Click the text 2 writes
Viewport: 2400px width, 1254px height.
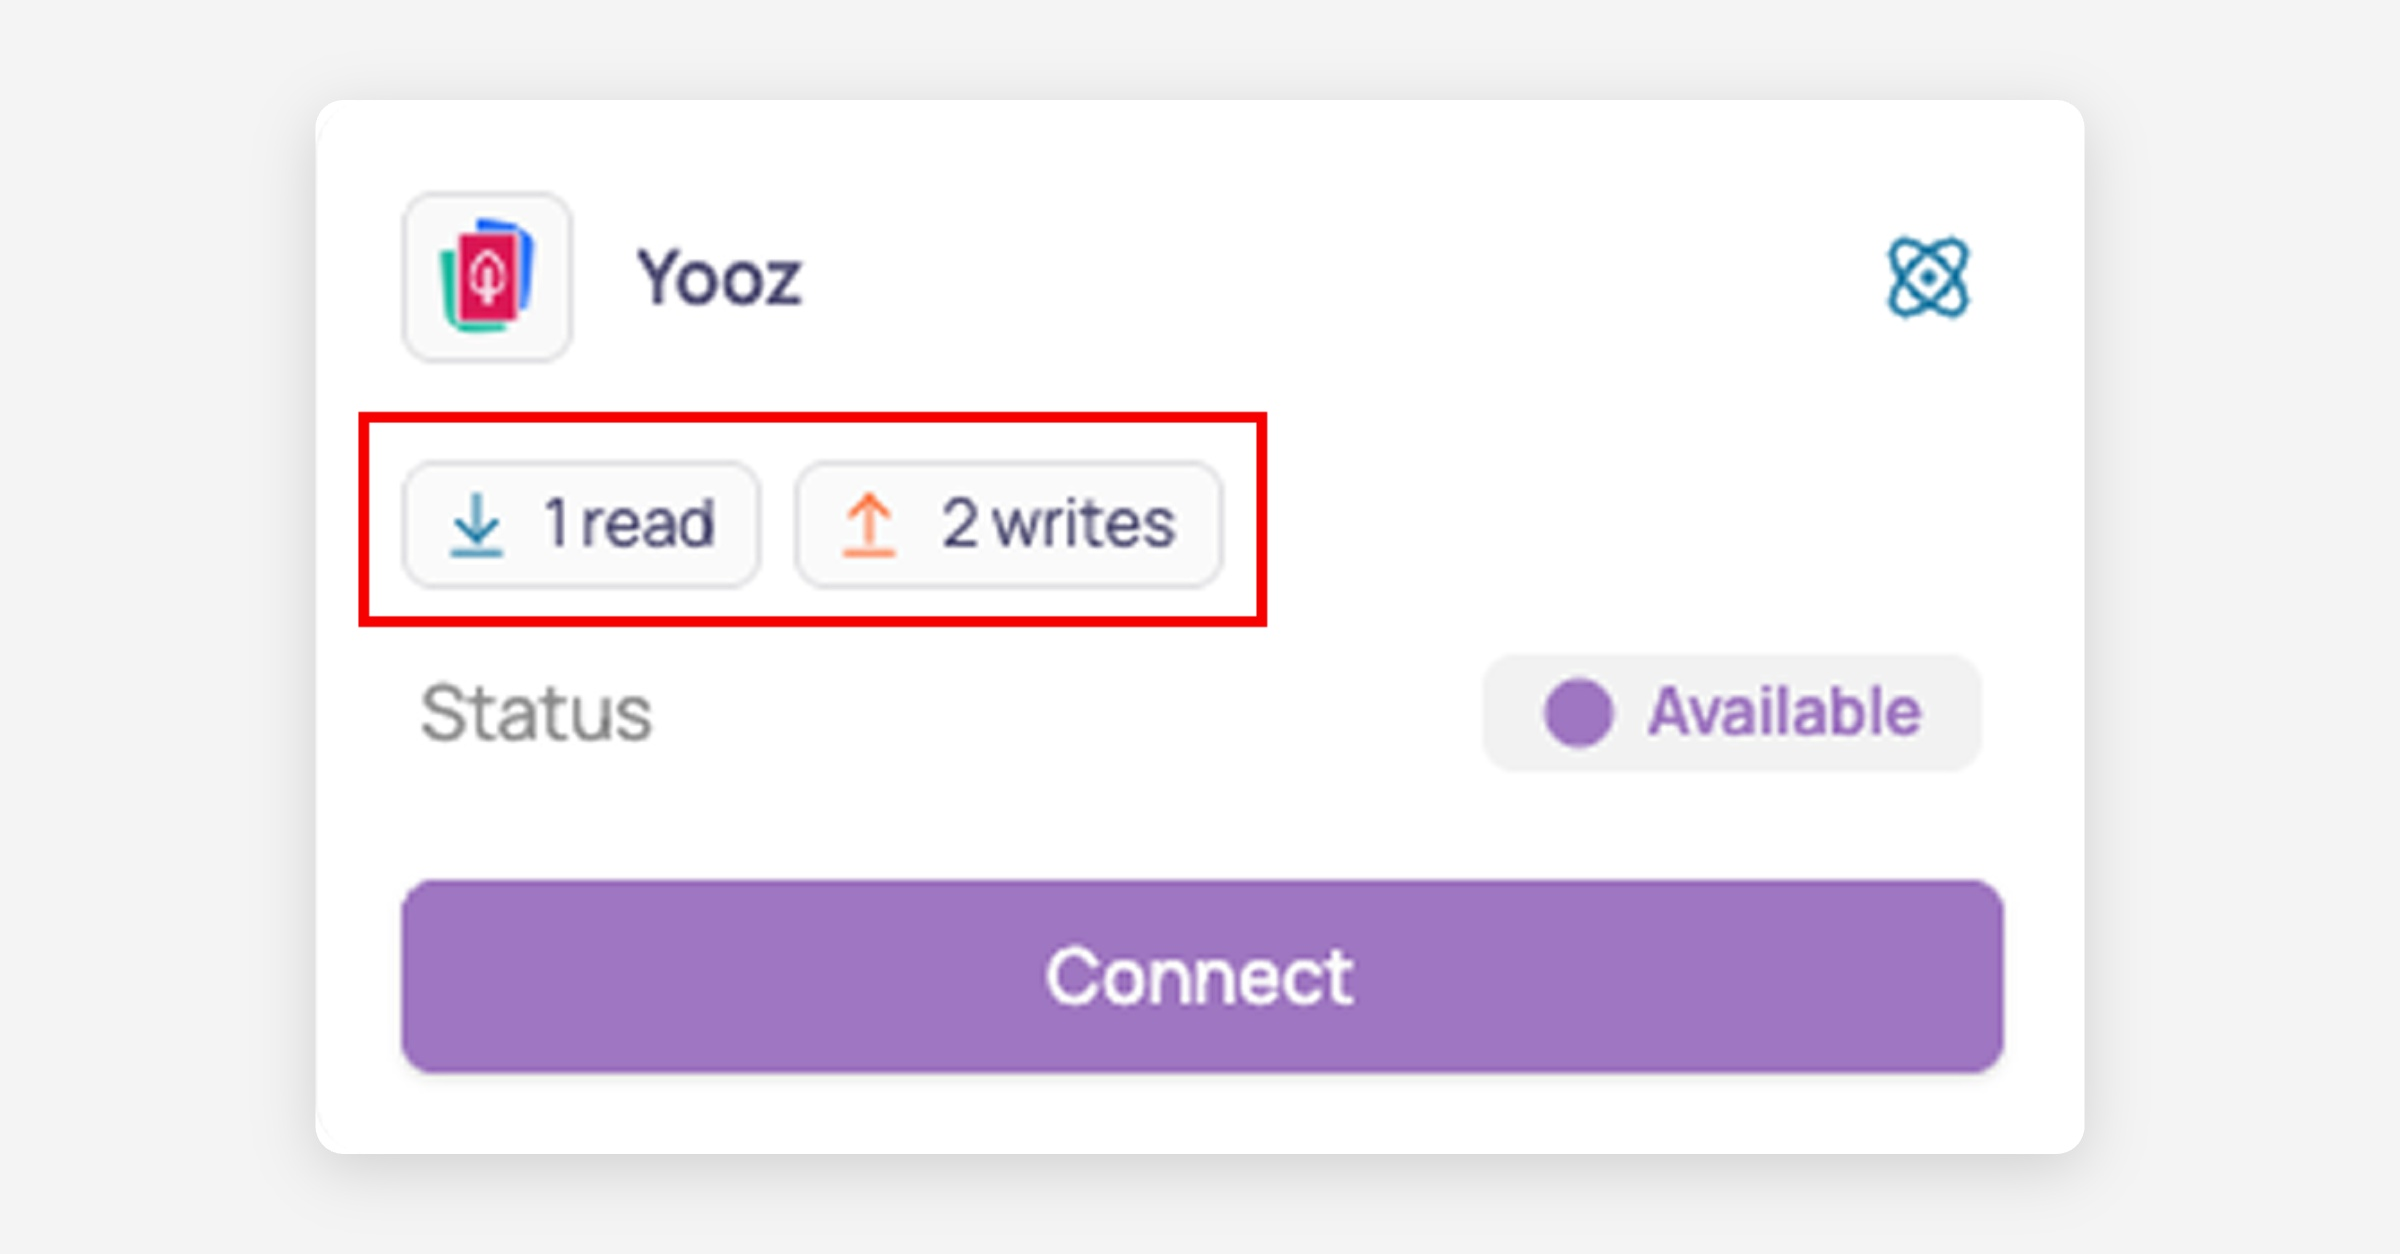click(x=1058, y=523)
